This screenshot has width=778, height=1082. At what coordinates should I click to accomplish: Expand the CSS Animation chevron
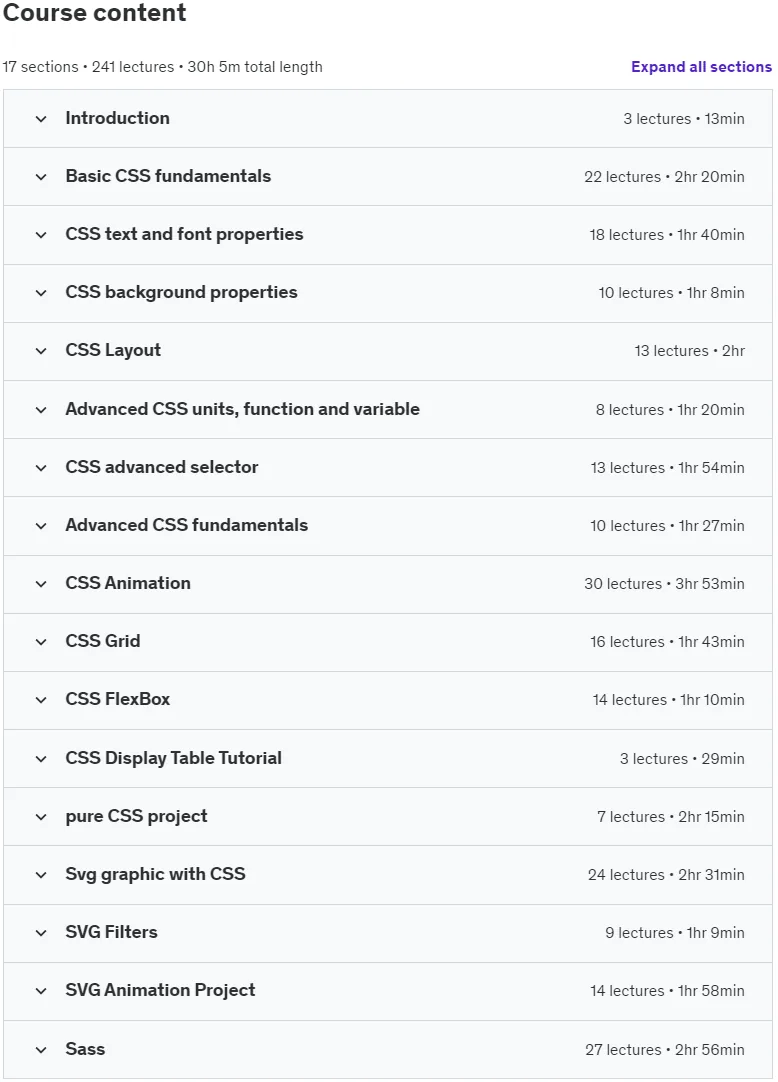coord(41,584)
